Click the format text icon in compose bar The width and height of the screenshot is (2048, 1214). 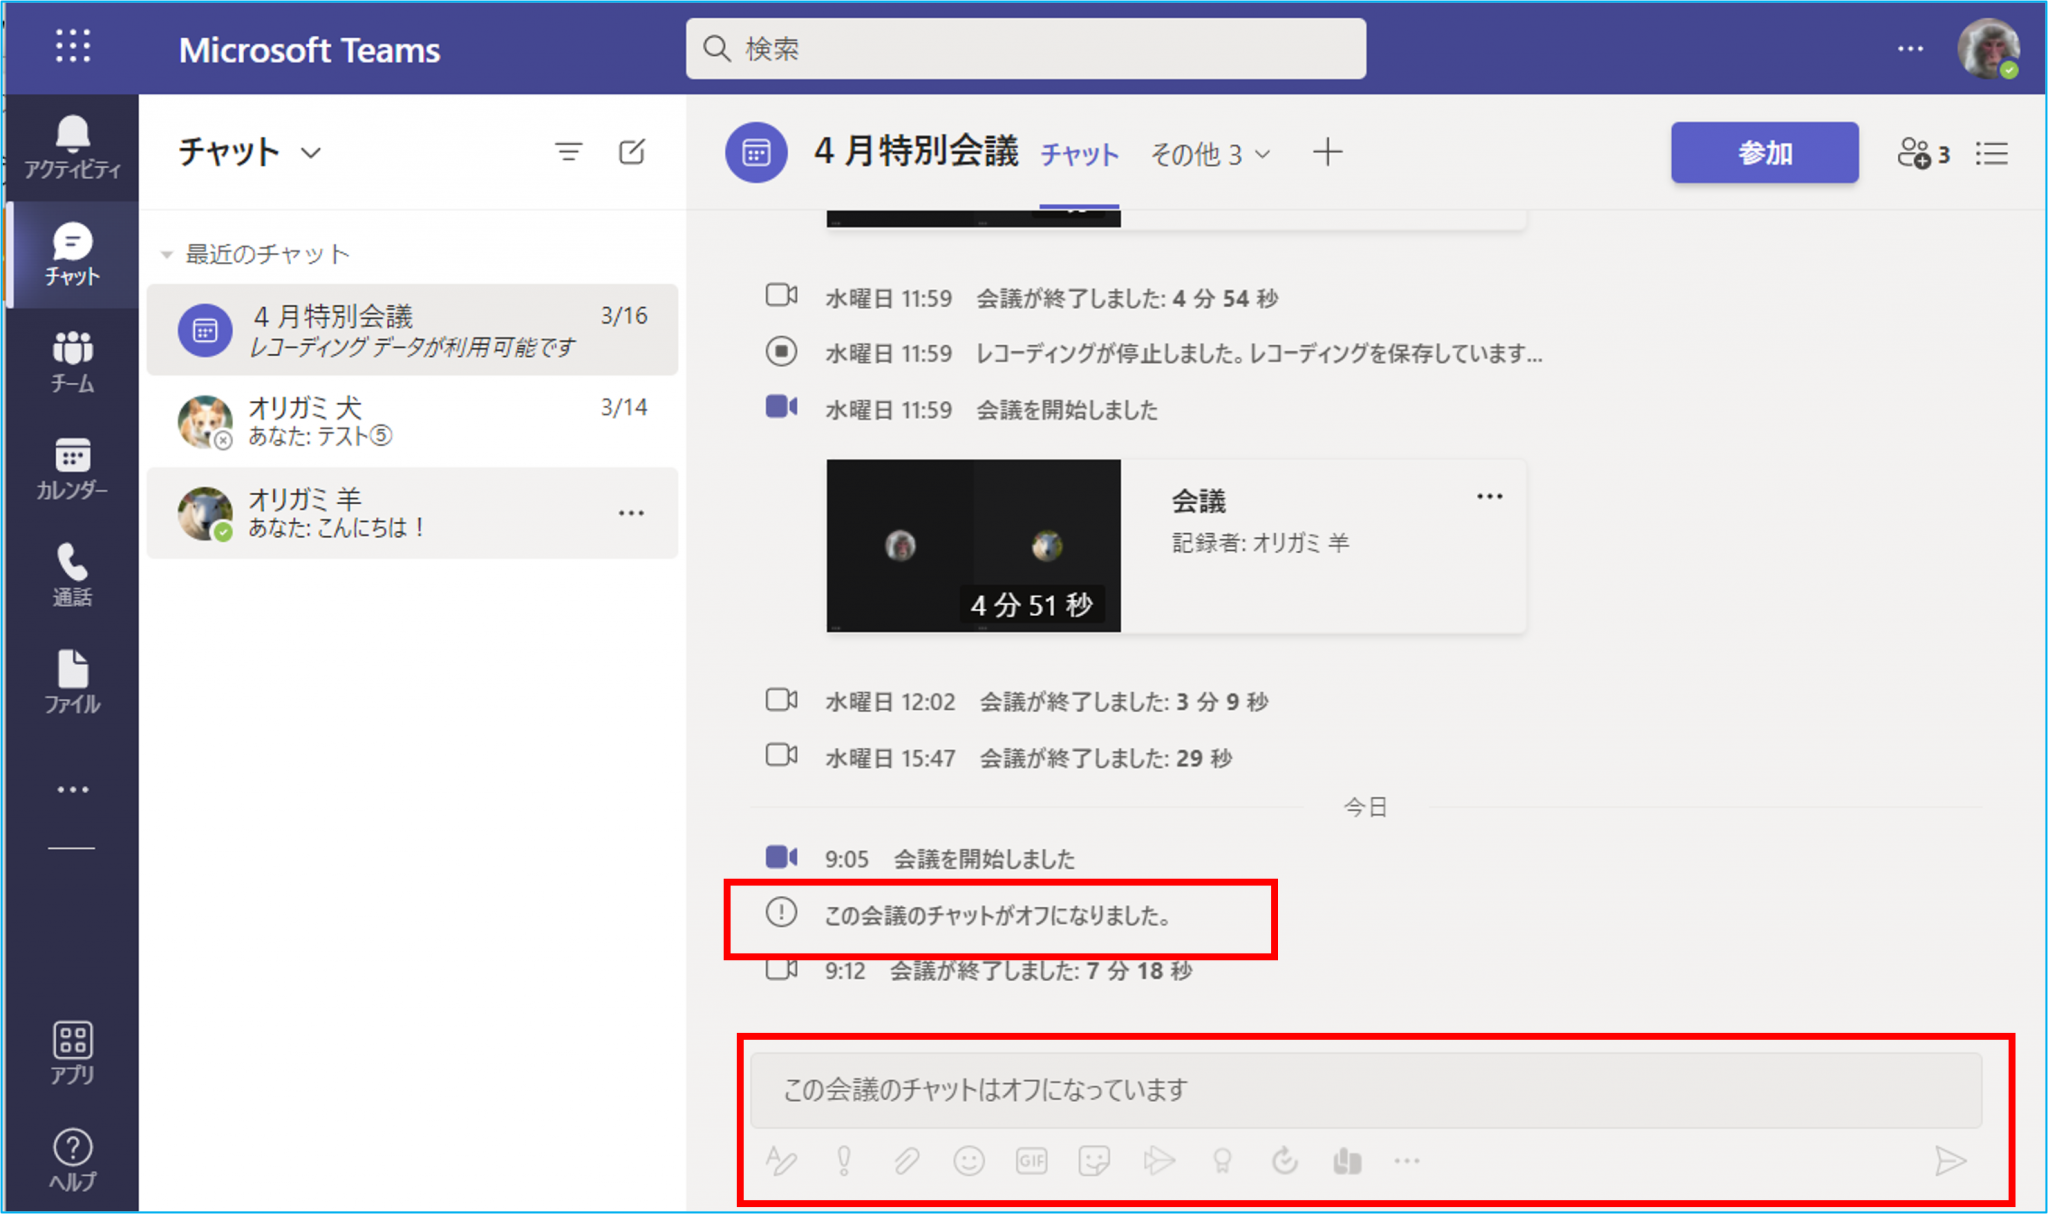coord(781,1160)
